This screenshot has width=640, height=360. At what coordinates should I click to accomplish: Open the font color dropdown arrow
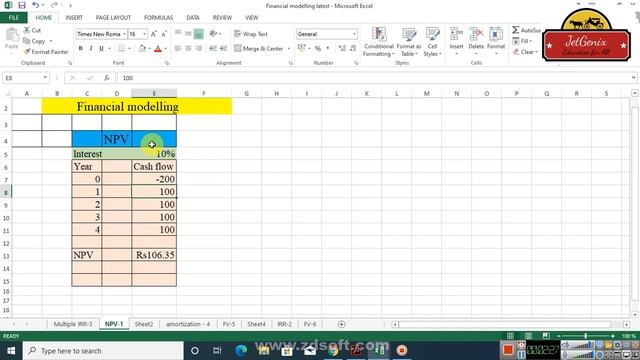[166, 49]
